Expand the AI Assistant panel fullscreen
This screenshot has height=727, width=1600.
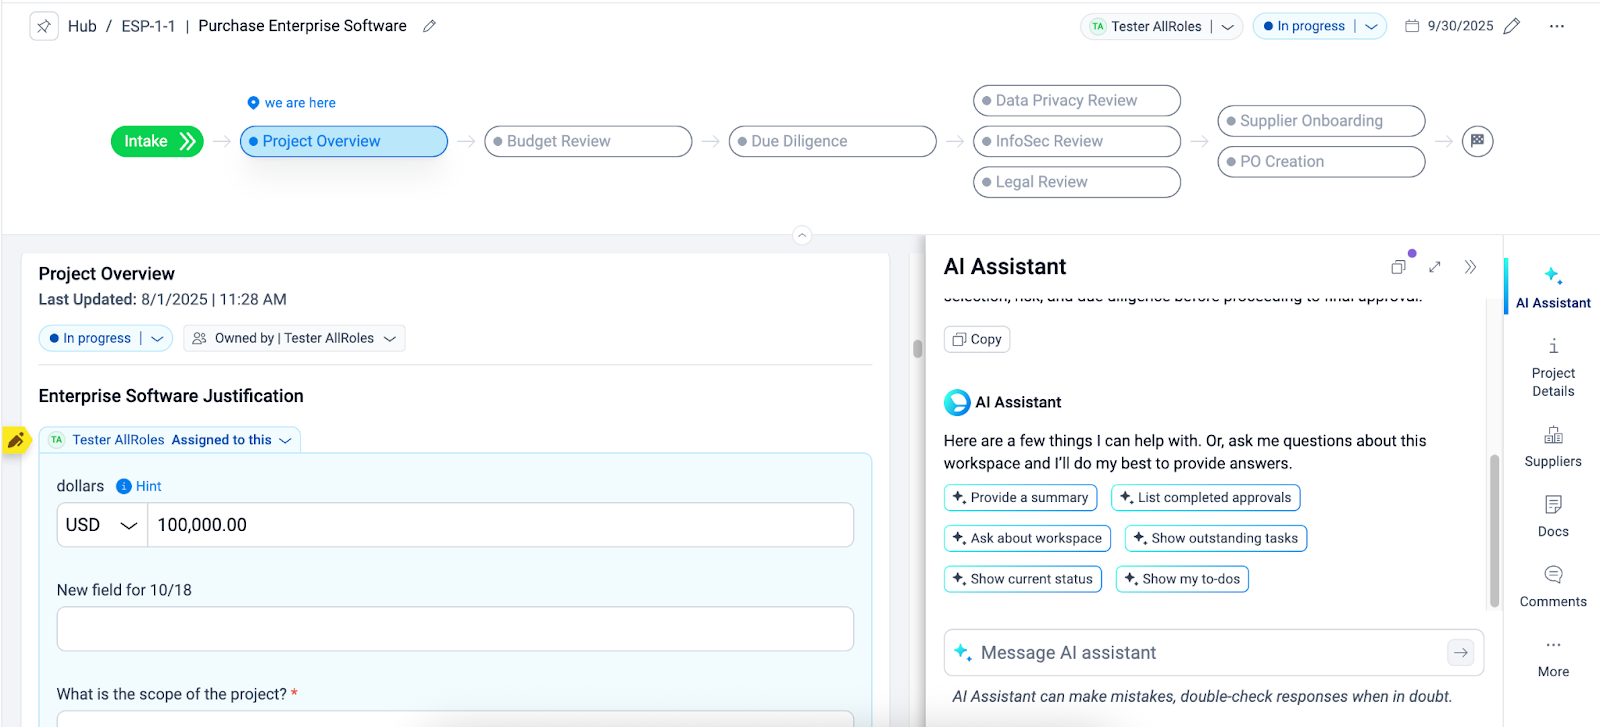[1435, 267]
